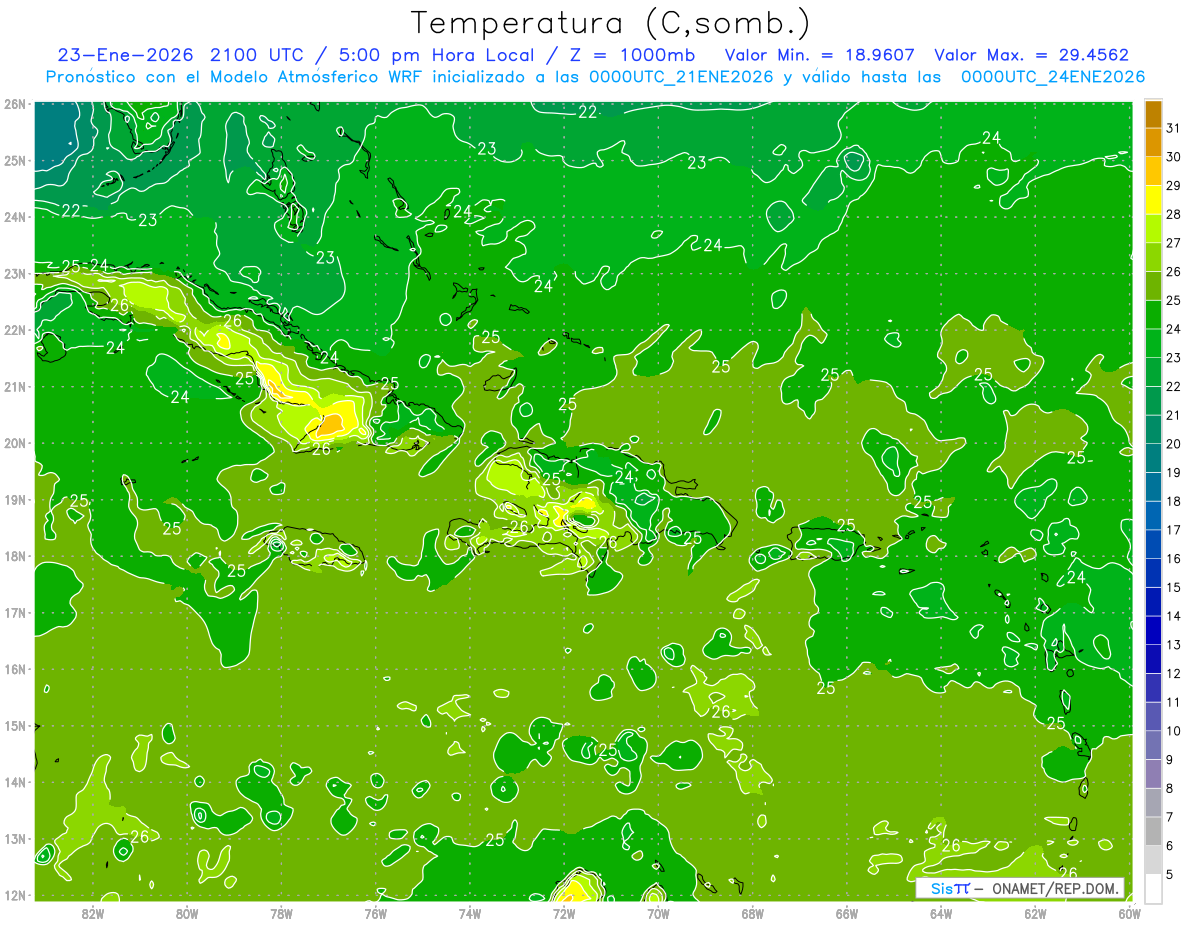
Task: Click colorbar label '31'
Action: pyautogui.click(x=1174, y=128)
